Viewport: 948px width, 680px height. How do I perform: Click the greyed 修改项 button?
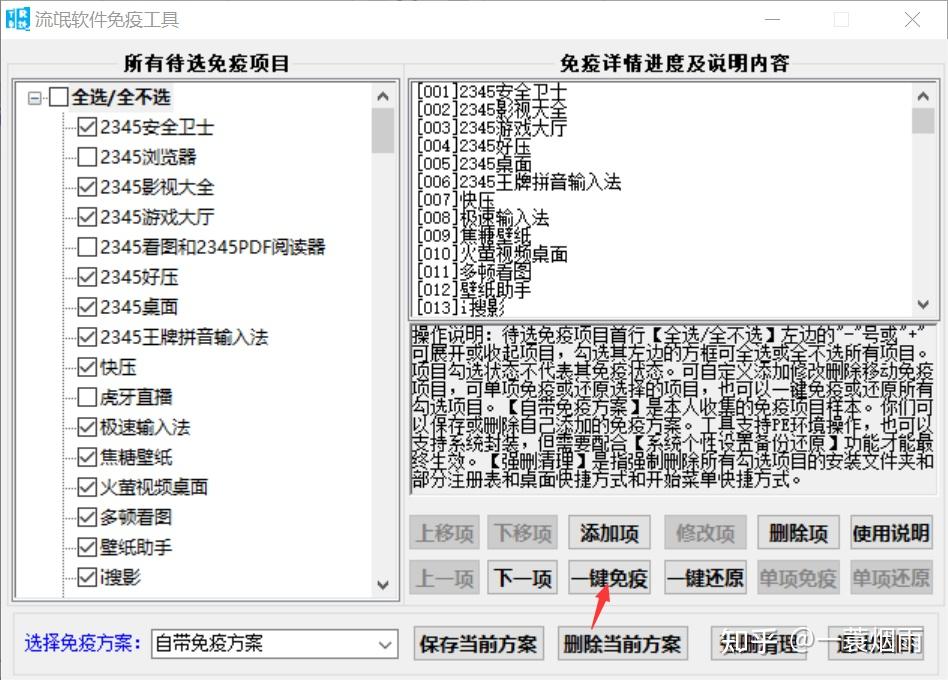point(706,533)
